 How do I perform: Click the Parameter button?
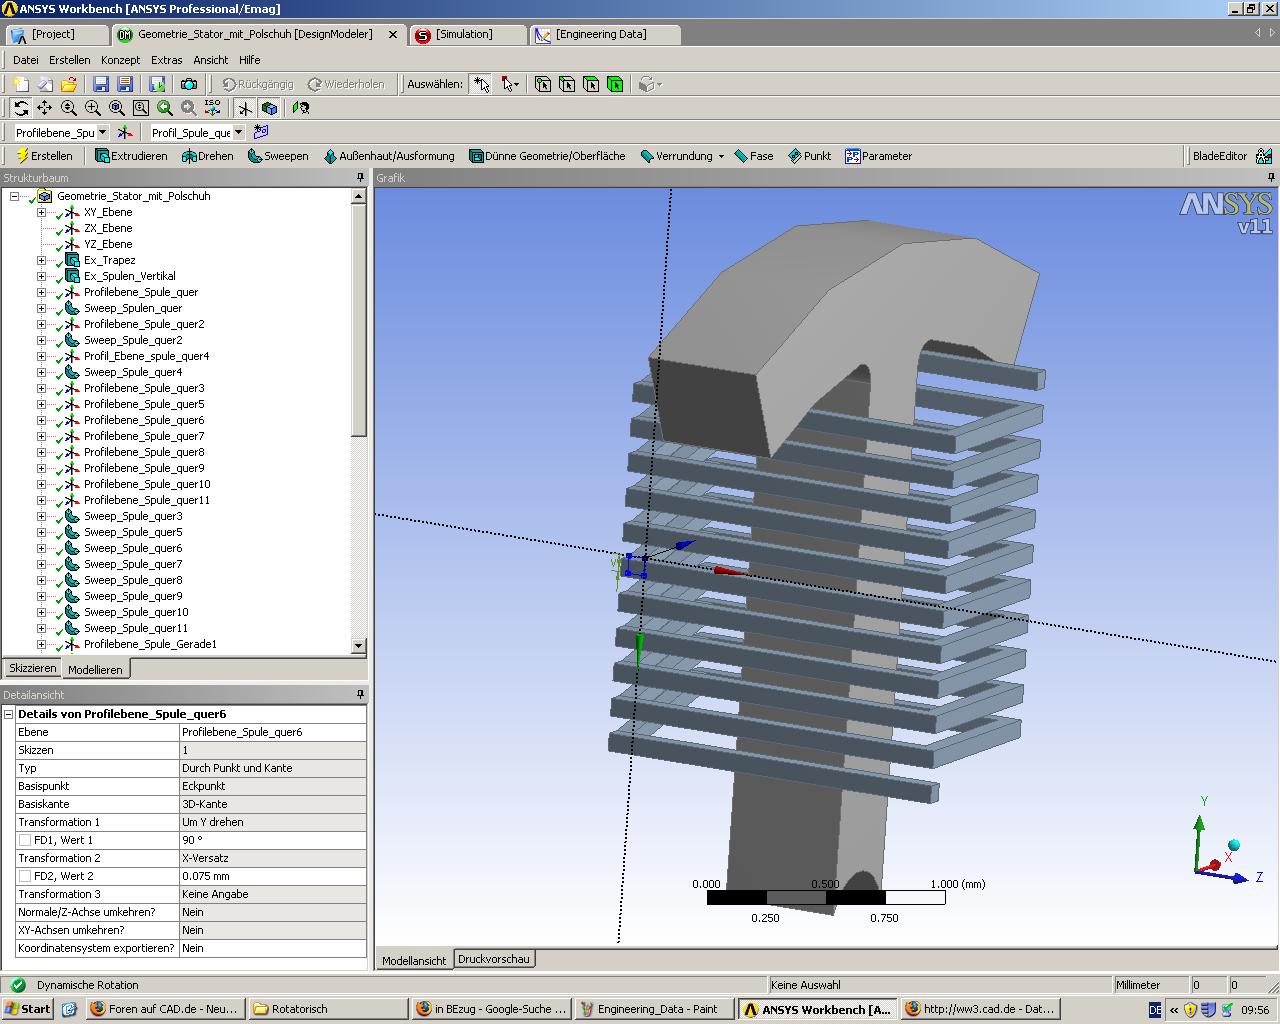878,156
